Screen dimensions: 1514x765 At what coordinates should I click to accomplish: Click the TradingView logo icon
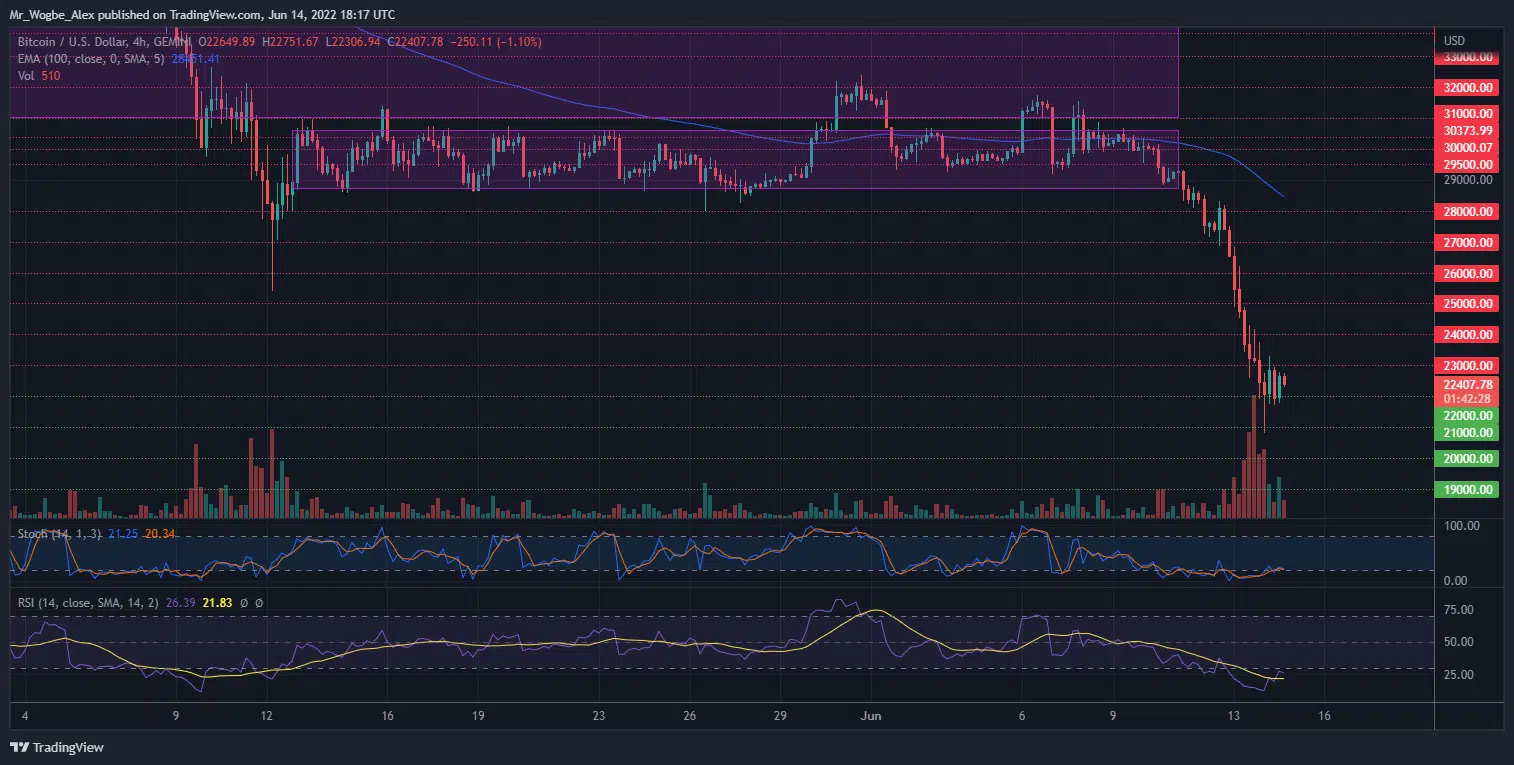point(19,747)
